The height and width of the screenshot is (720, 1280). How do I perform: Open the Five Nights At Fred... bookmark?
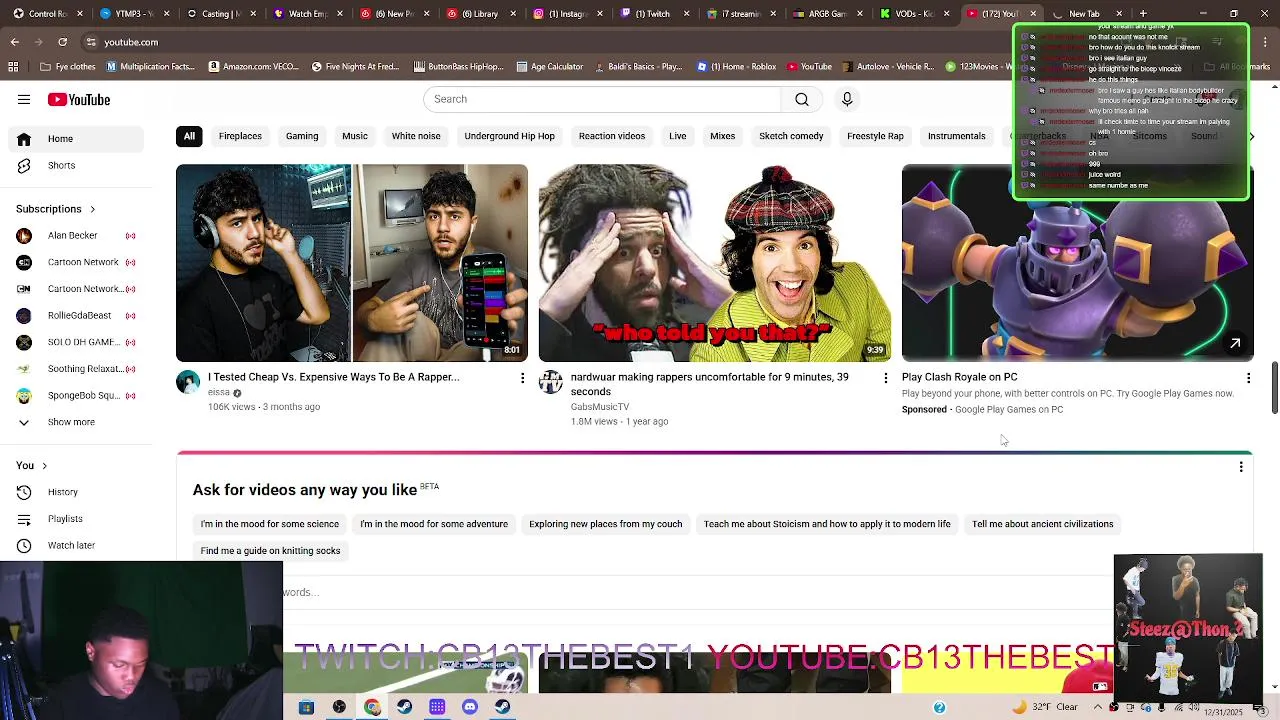(355, 67)
